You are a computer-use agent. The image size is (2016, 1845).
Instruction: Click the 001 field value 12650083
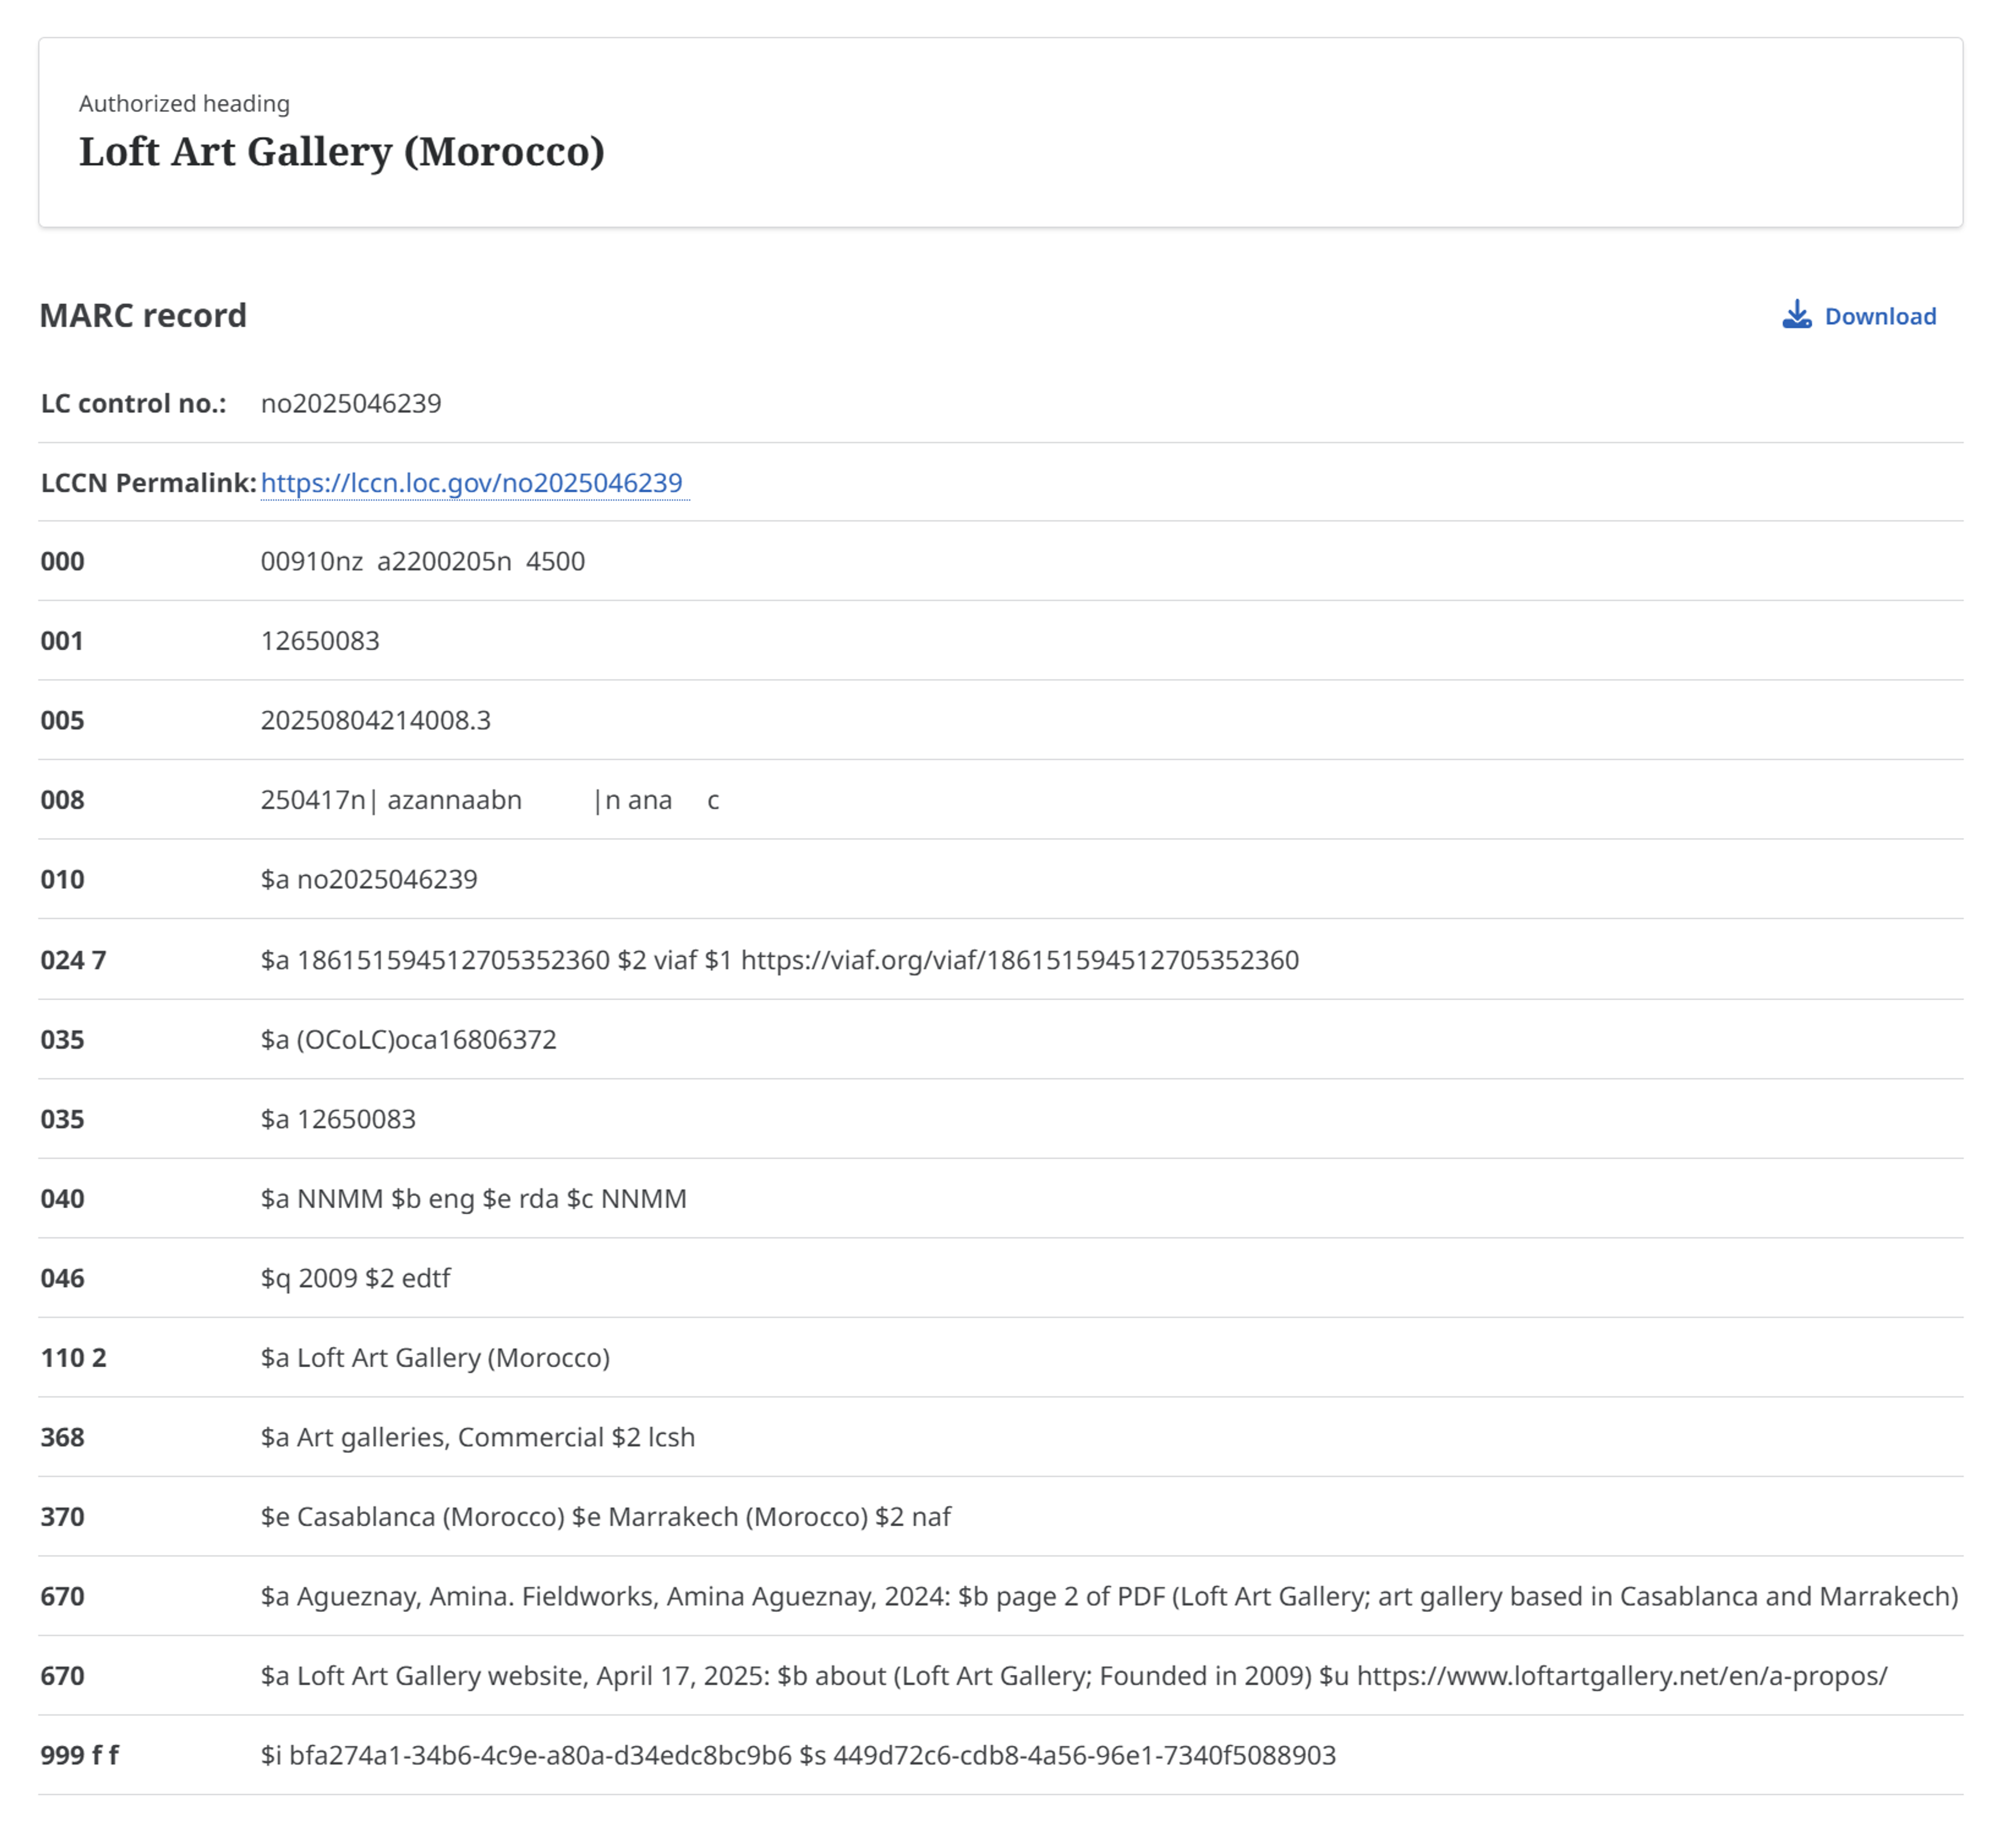320,641
